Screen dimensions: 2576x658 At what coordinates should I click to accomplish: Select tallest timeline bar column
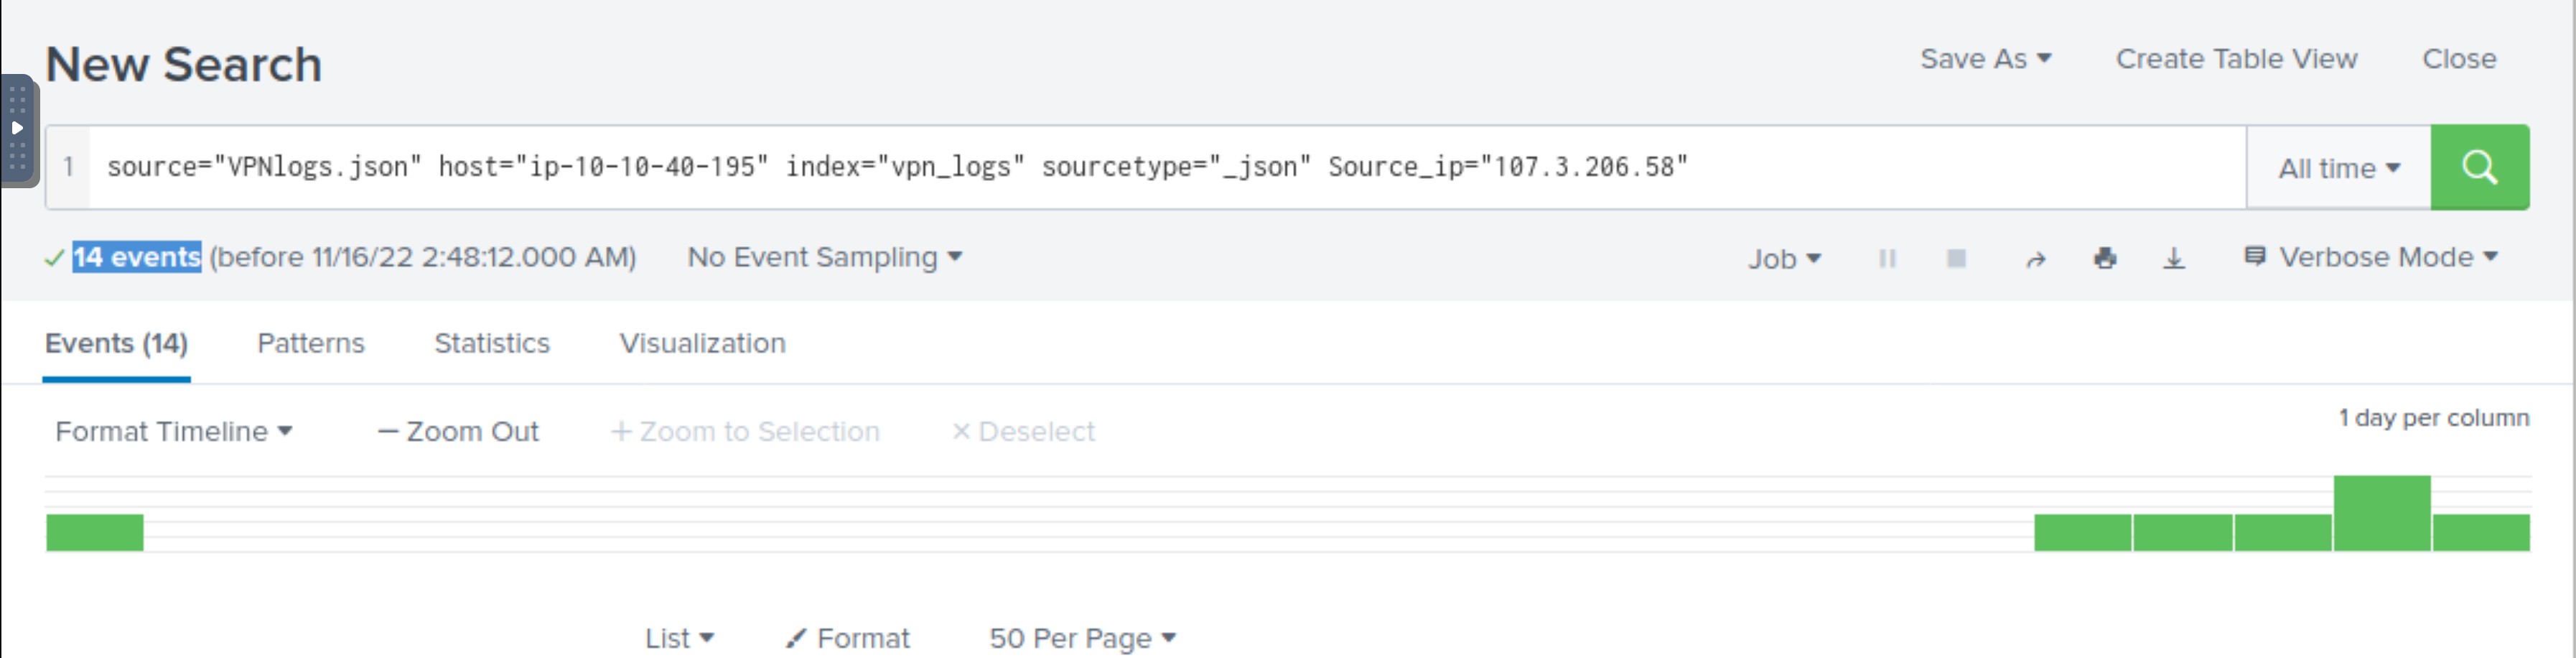coord(2382,513)
